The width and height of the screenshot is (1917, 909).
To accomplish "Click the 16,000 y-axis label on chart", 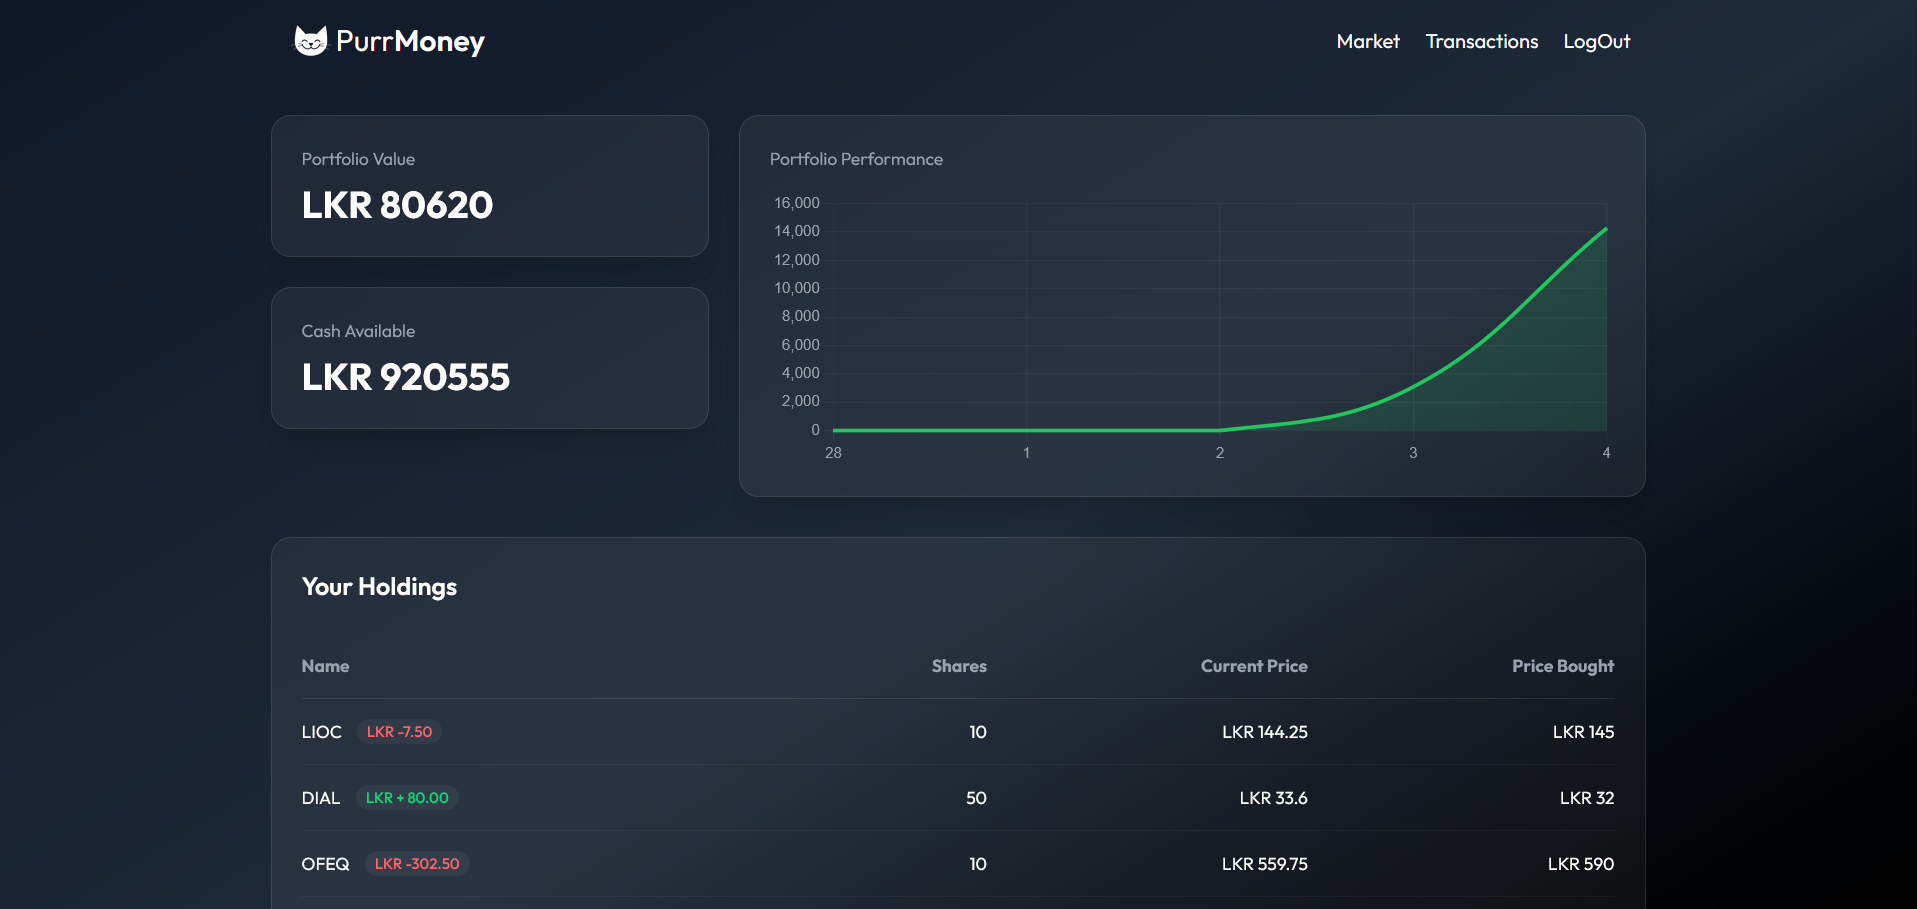I will [797, 203].
